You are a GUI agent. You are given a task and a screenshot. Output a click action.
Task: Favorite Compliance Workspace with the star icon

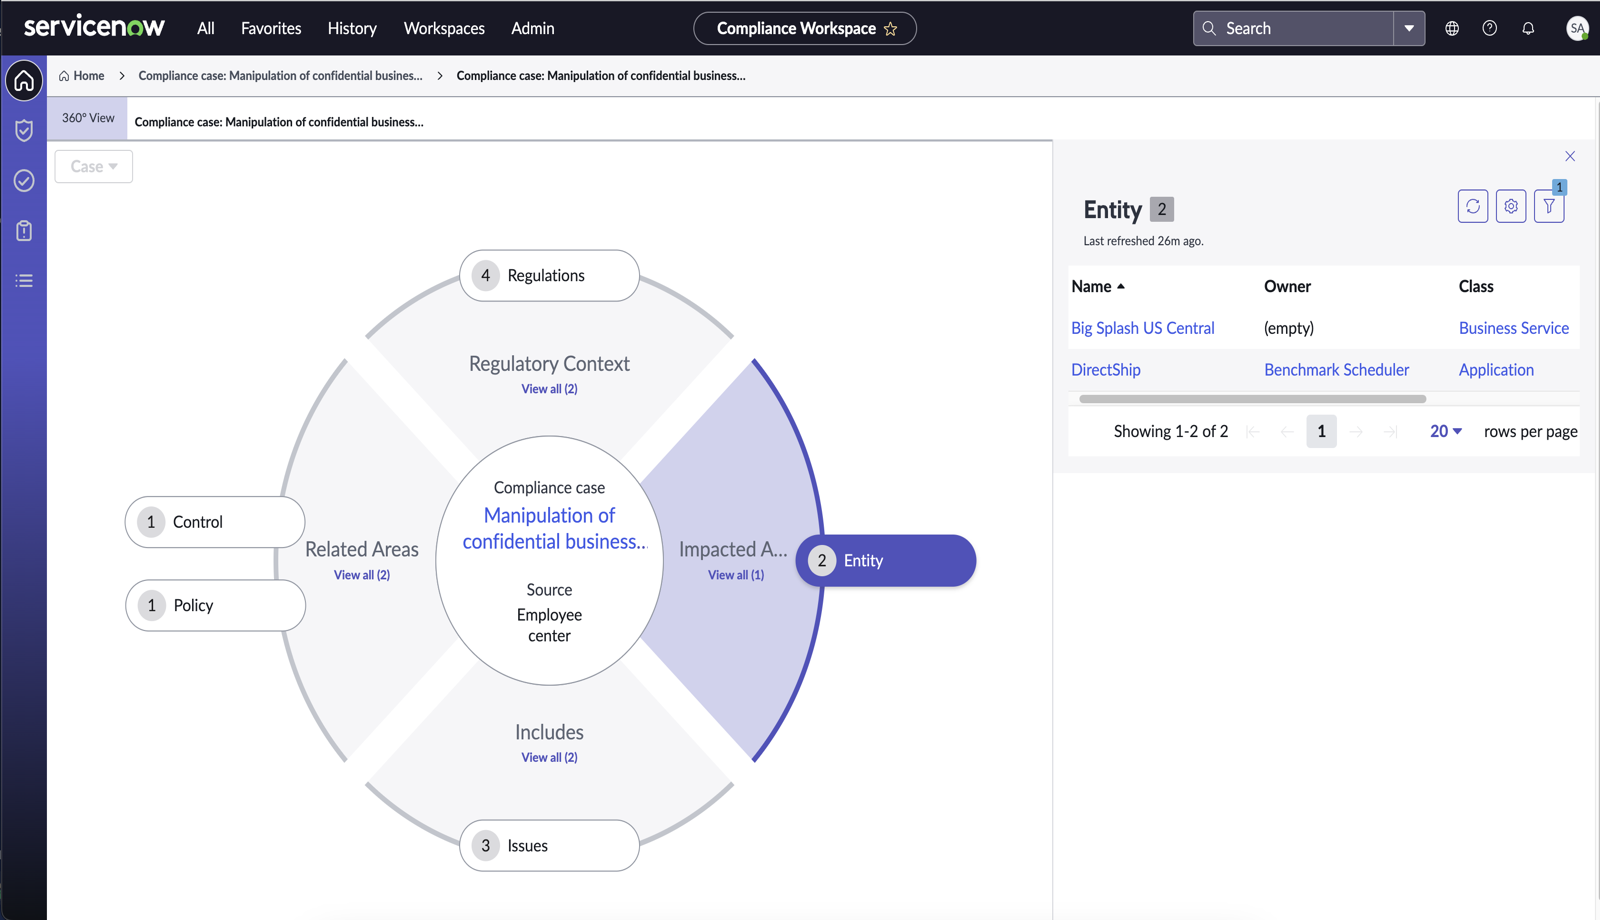coord(890,29)
